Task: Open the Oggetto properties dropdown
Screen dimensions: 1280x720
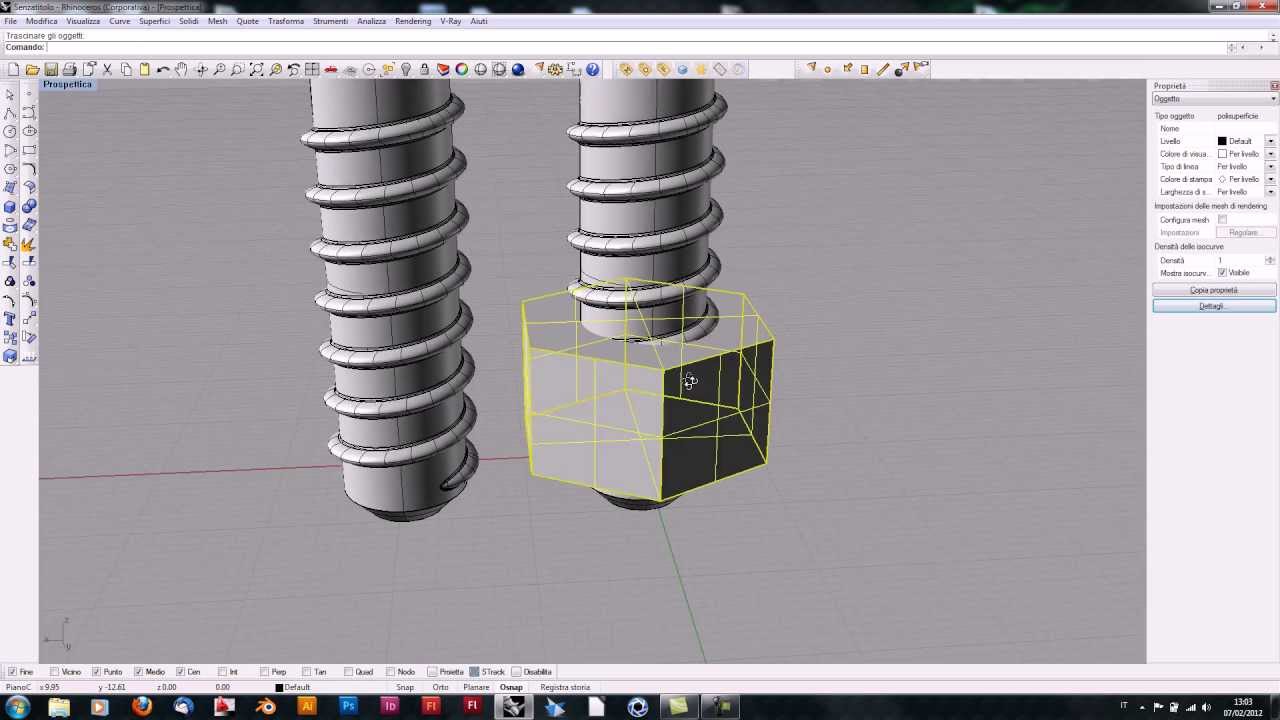Action: tap(1215, 99)
